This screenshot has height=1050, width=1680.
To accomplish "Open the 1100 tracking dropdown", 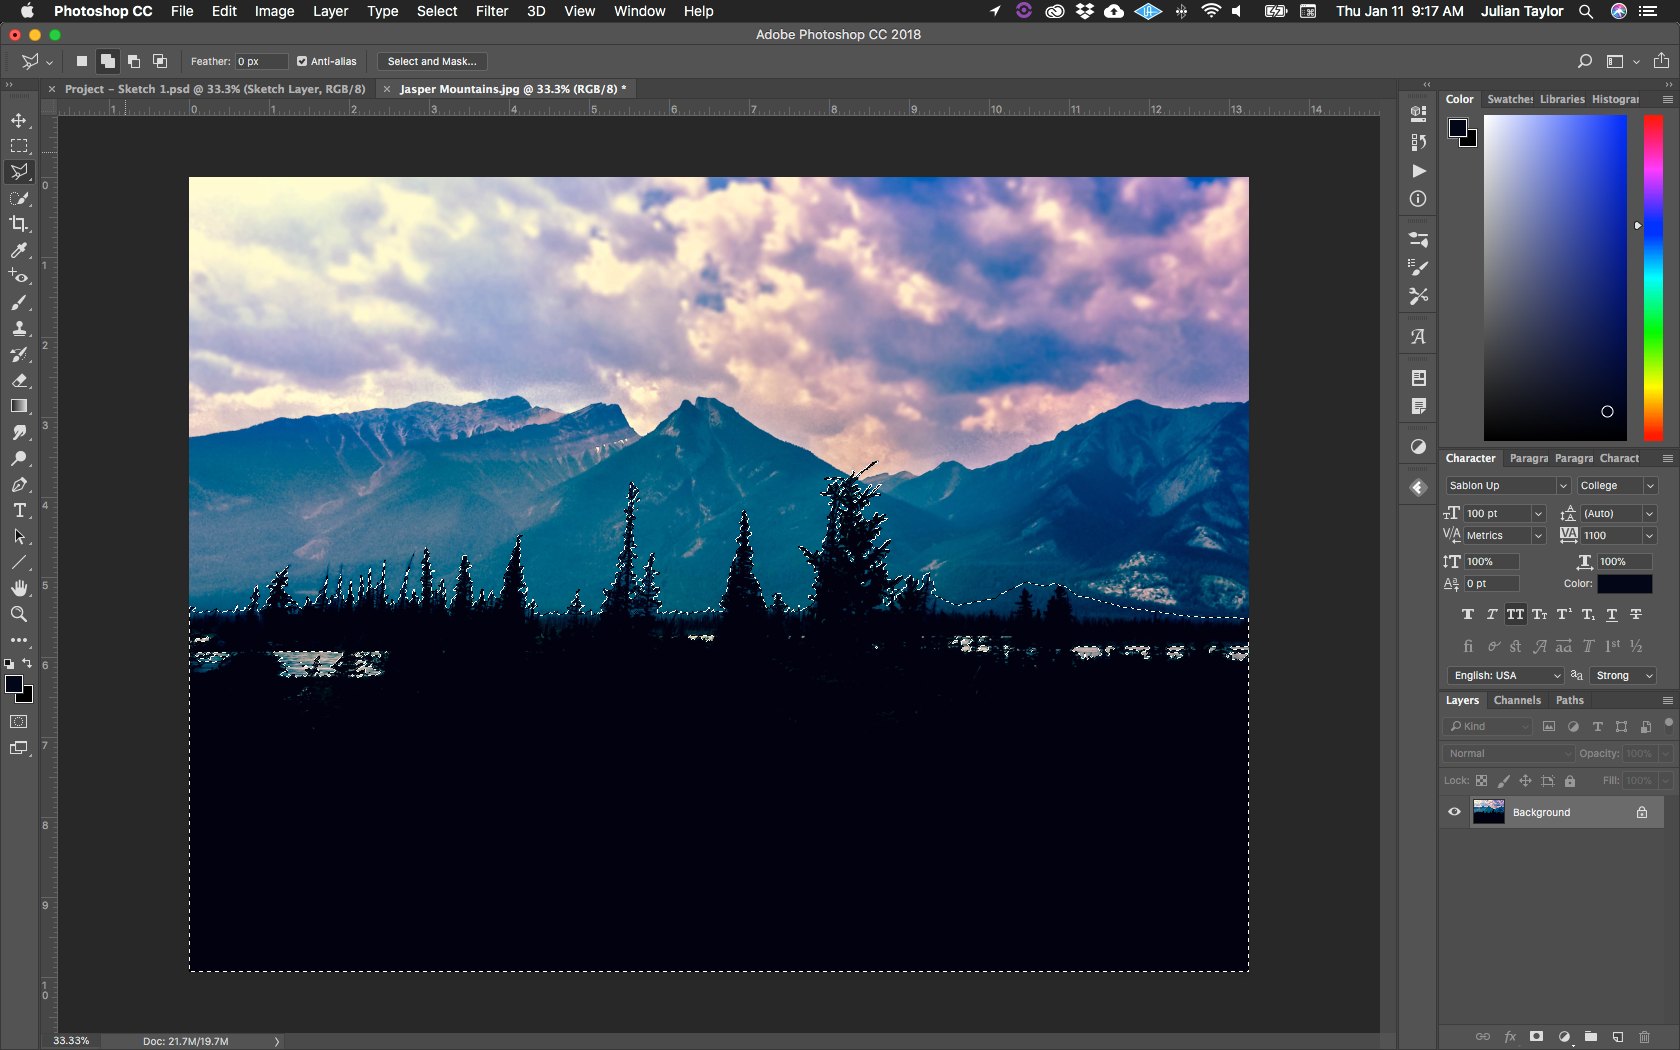I will (1650, 536).
